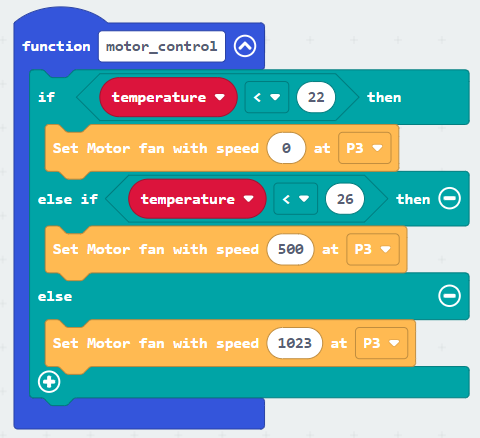480x438 pixels.
Task: Change the less-than operator in the if condition
Action: (x=267, y=97)
